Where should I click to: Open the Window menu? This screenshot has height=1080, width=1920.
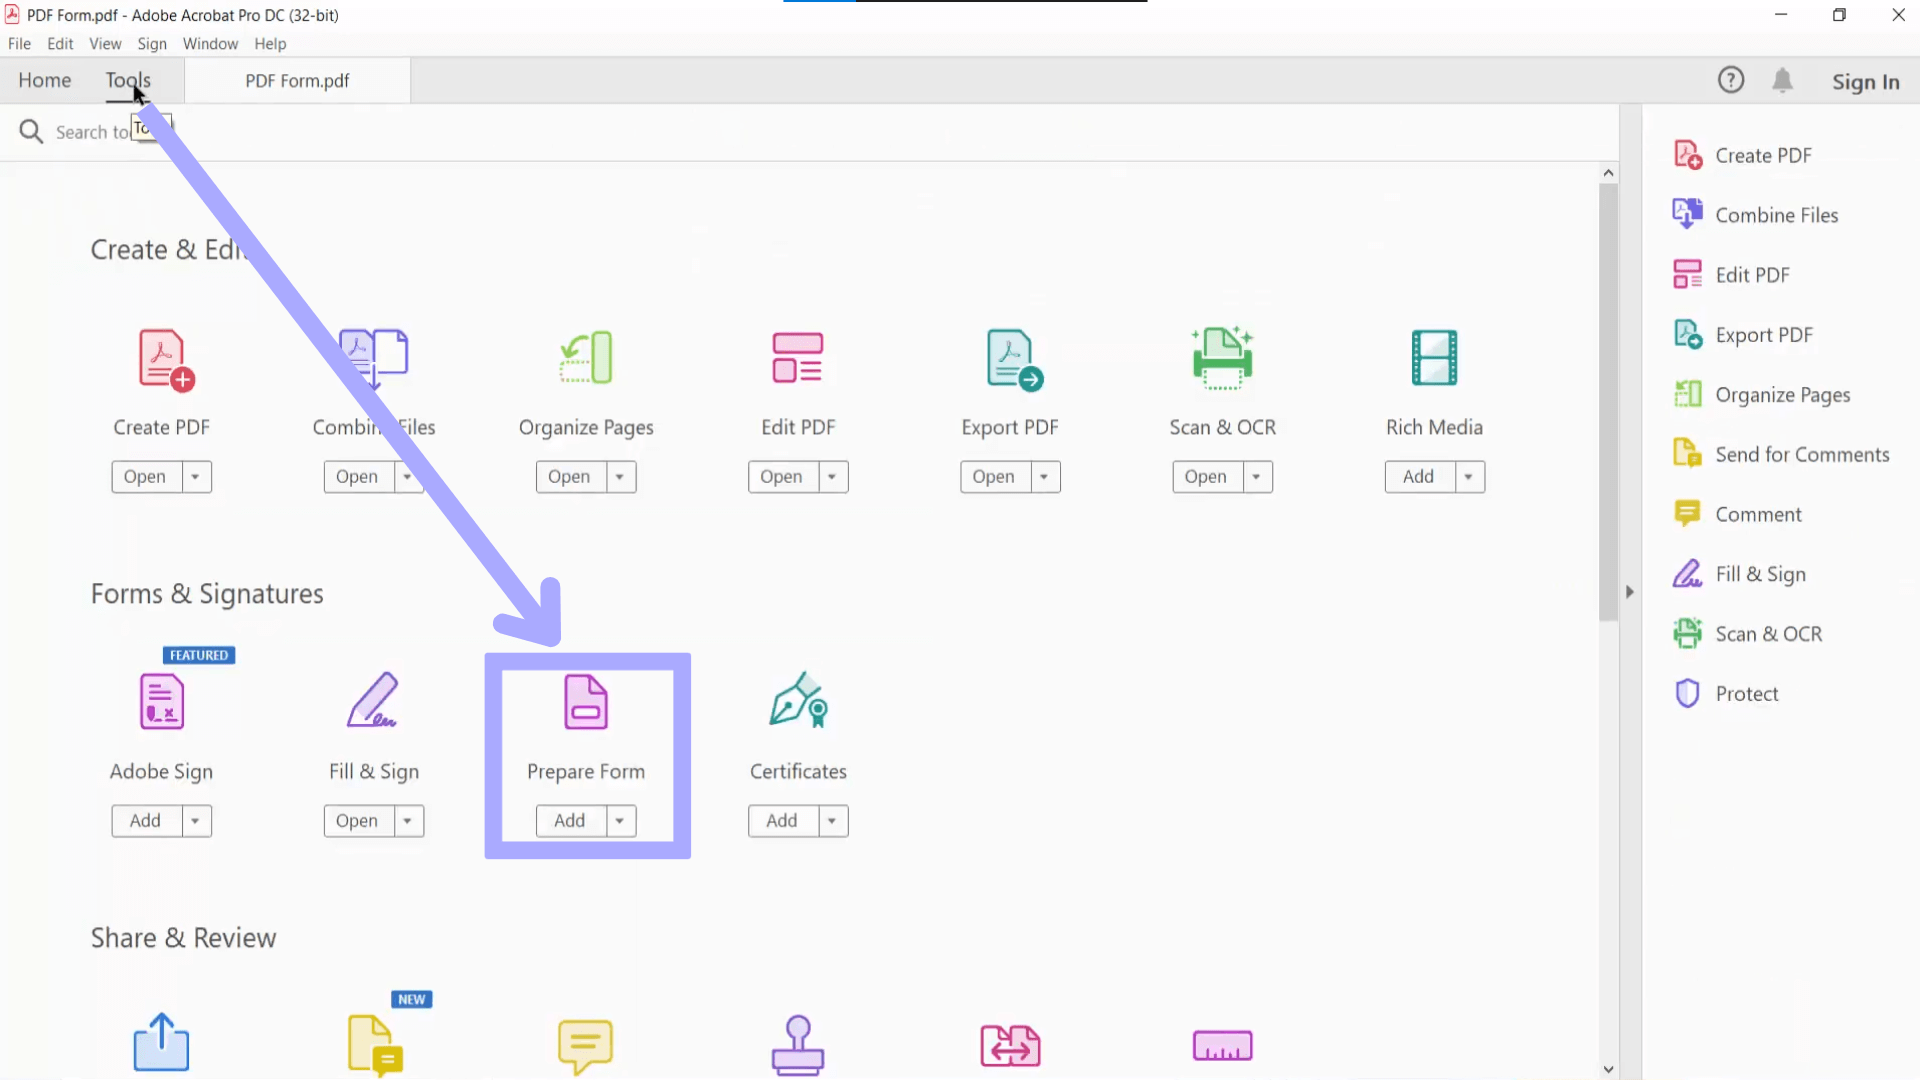pos(210,43)
